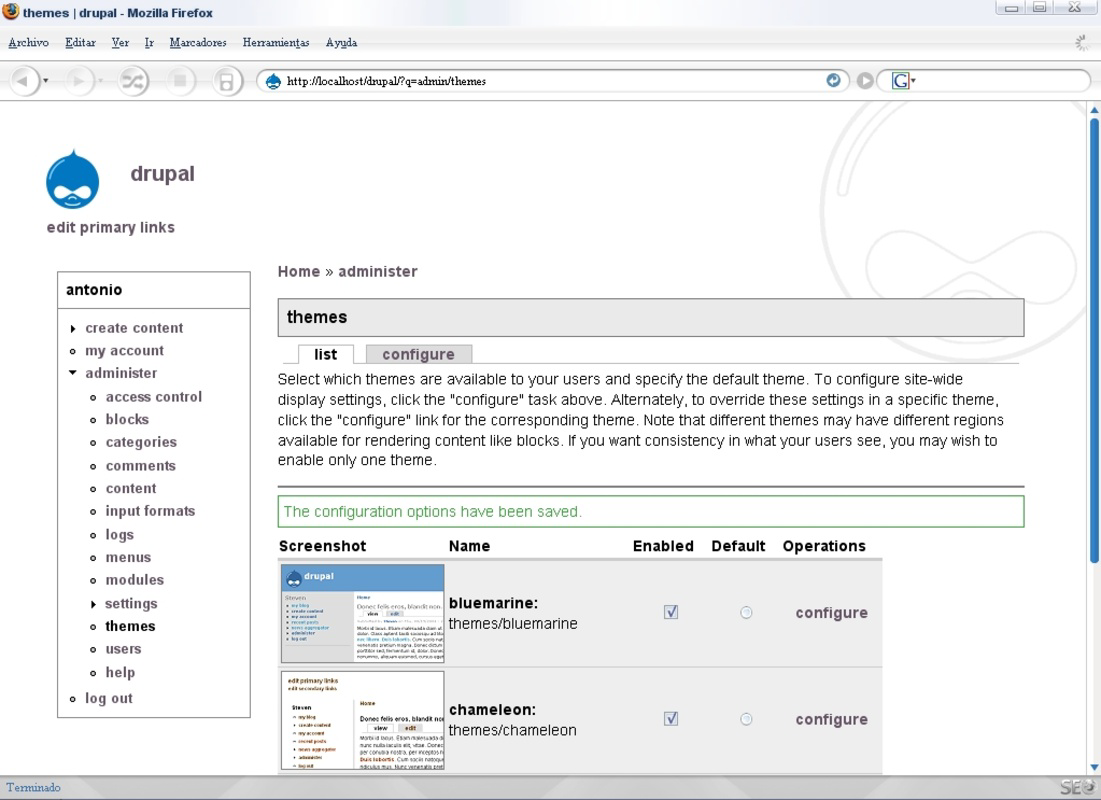
Task: Collapse the administer tree arrow
Action: (73, 373)
